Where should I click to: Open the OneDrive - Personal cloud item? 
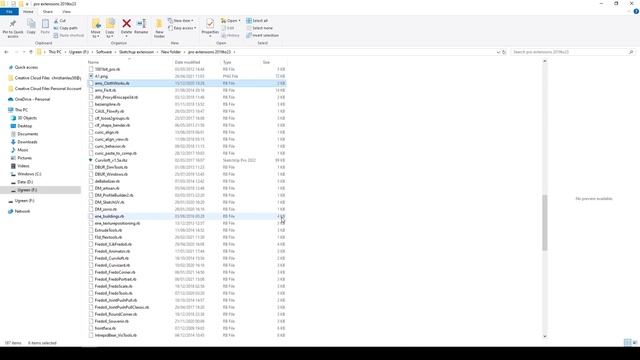(29, 99)
